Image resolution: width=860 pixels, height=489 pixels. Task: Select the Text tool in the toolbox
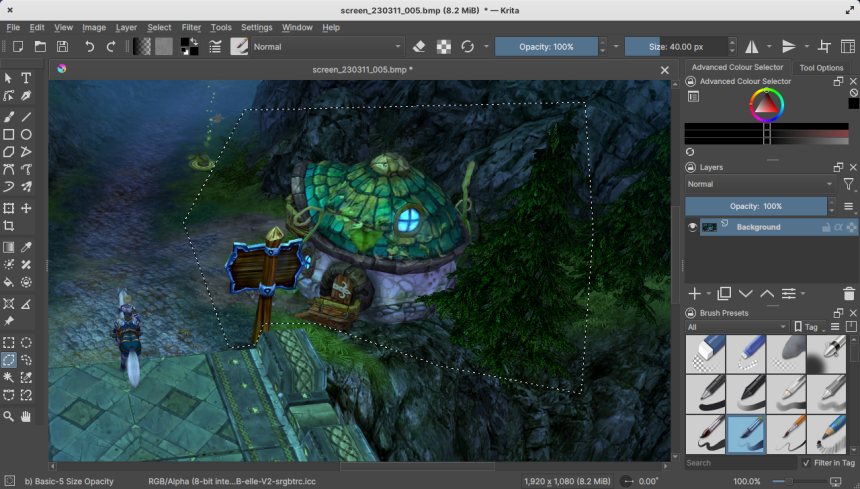pos(27,78)
